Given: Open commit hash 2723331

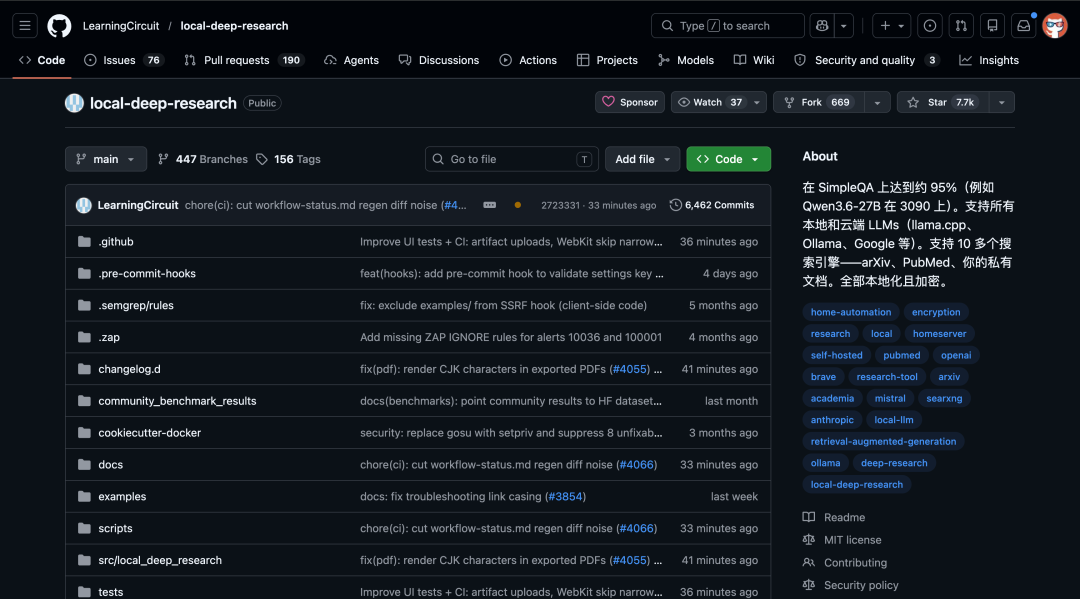Looking at the screenshot, I should (x=560, y=205).
